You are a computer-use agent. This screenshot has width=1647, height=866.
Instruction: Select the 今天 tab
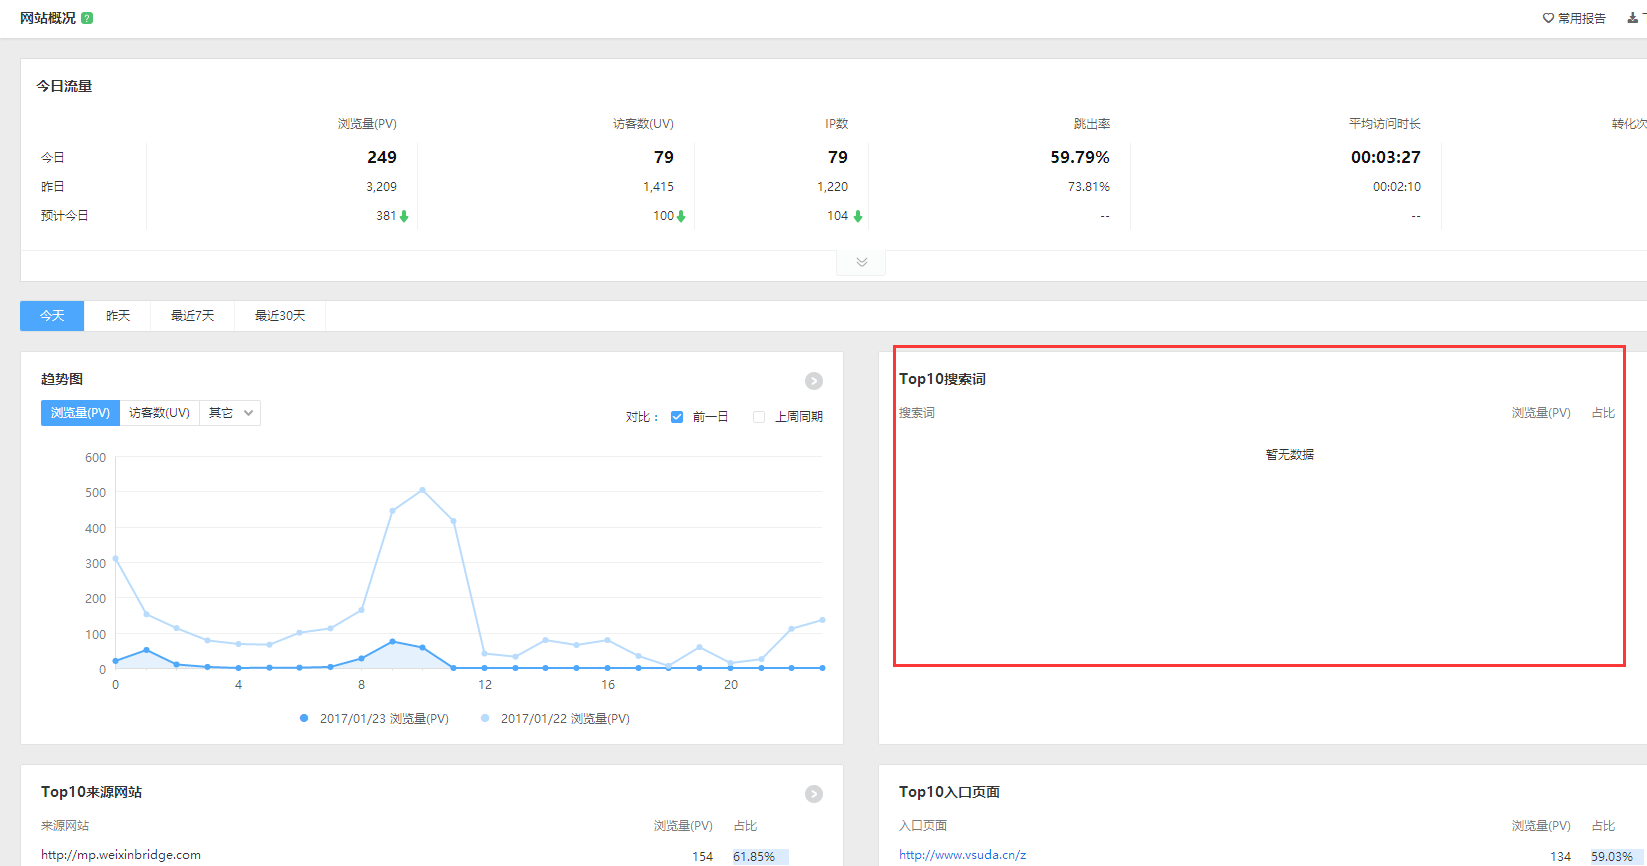[52, 316]
